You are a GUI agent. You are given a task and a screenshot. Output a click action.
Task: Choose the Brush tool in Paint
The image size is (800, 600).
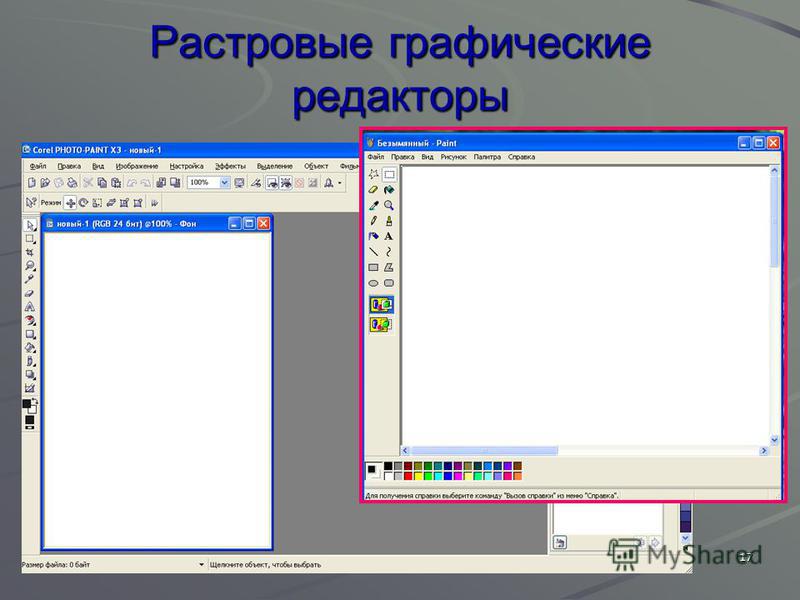389,221
